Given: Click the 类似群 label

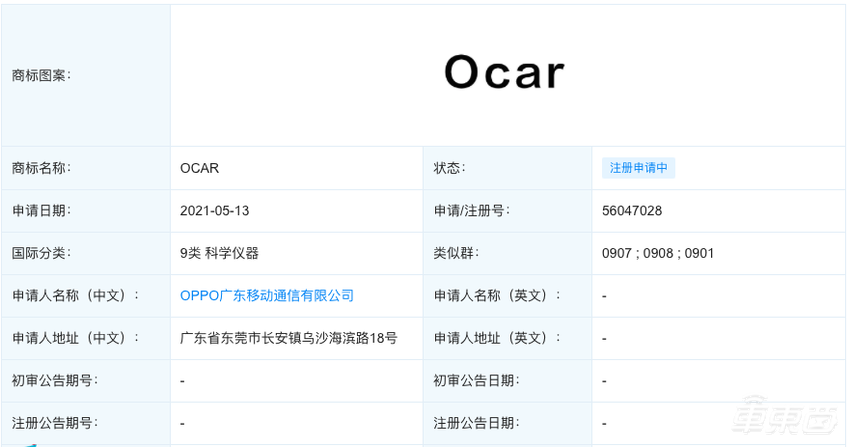Looking at the screenshot, I should pyautogui.click(x=456, y=253).
